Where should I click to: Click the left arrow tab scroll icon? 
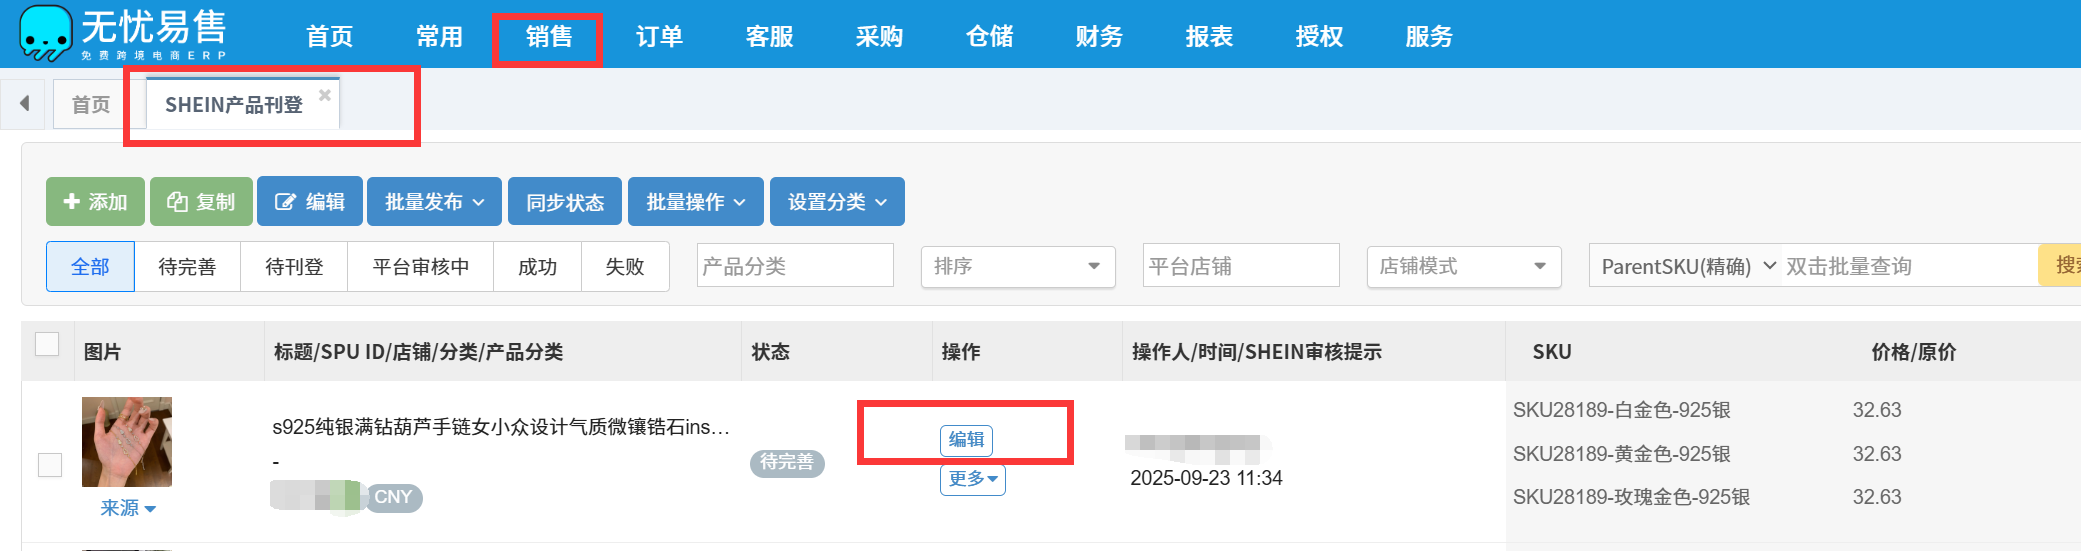(x=24, y=103)
